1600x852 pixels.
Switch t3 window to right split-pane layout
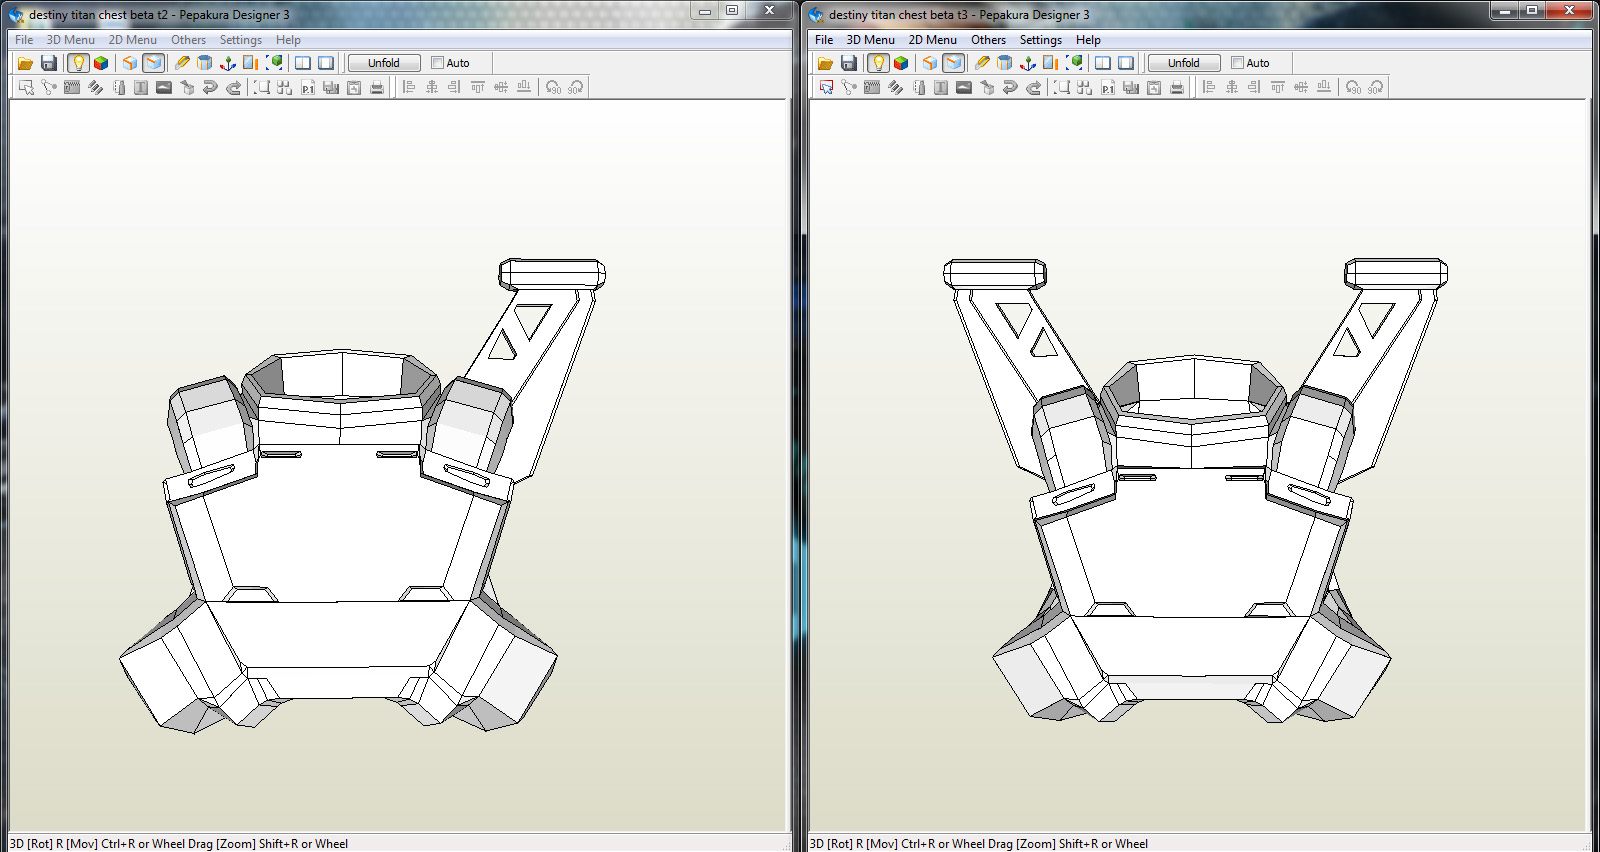pos(1126,63)
